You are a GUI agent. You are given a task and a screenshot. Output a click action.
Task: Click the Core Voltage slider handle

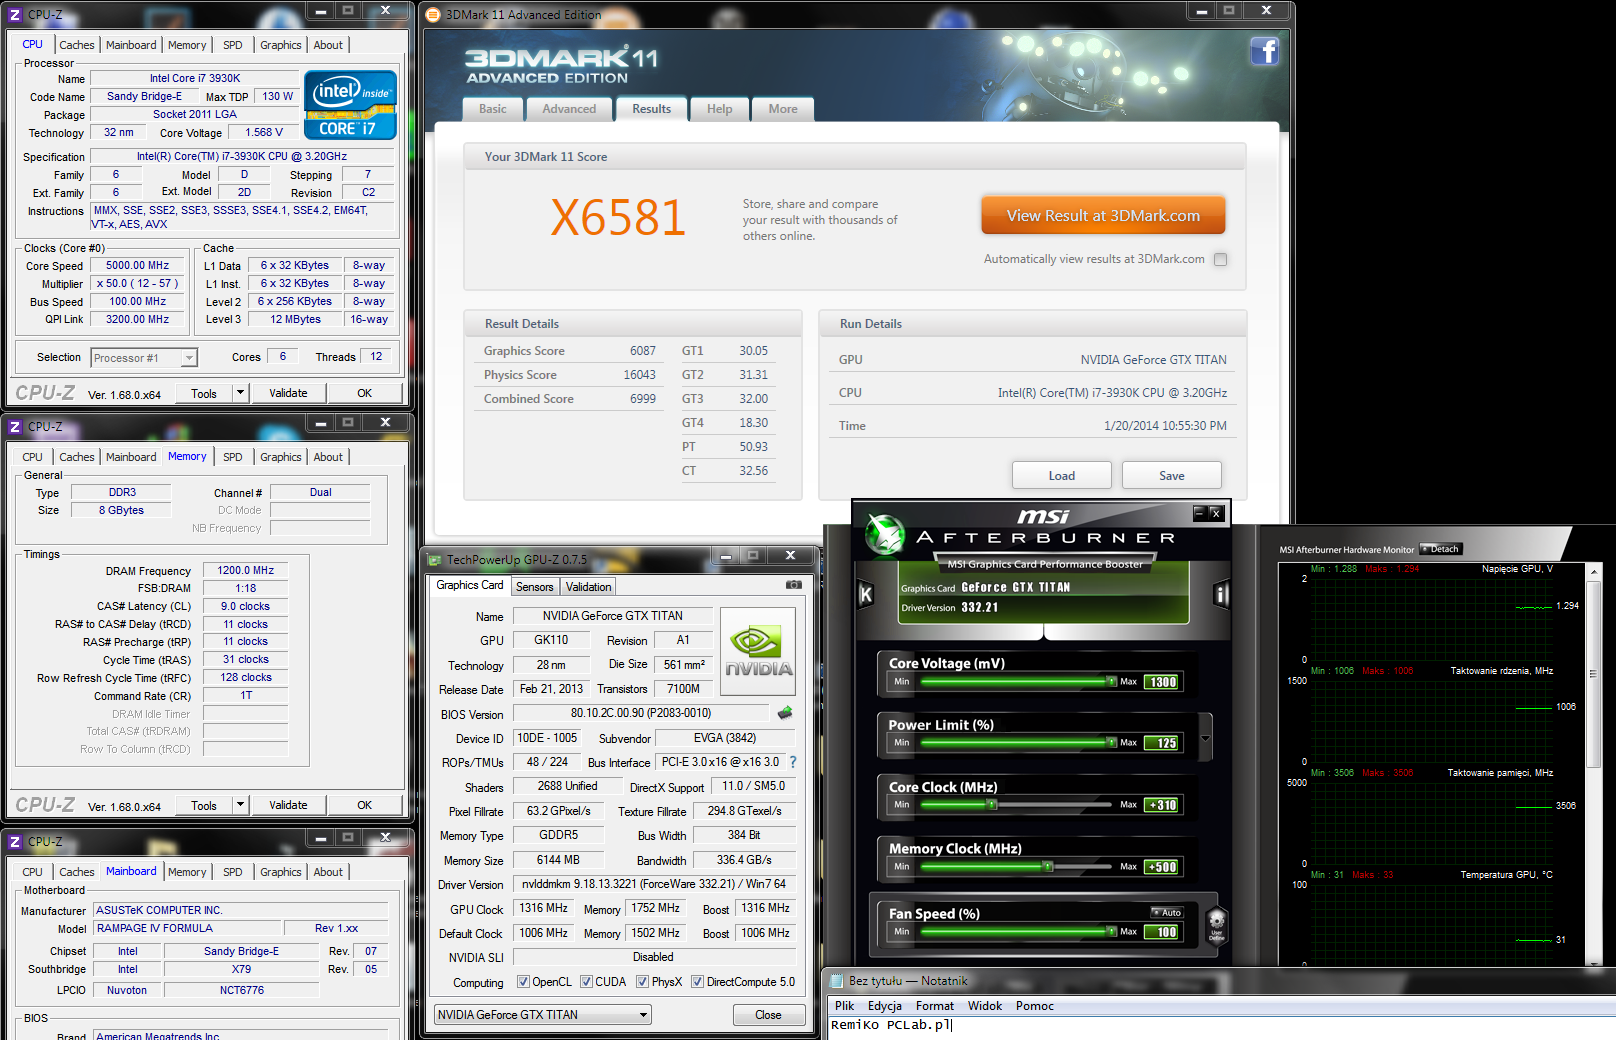[1111, 681]
